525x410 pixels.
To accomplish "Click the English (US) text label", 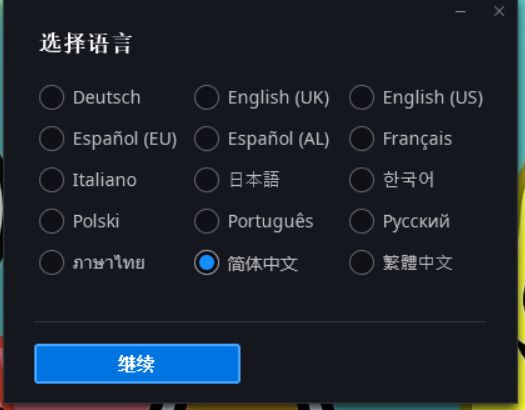I will pyautogui.click(x=433, y=98).
